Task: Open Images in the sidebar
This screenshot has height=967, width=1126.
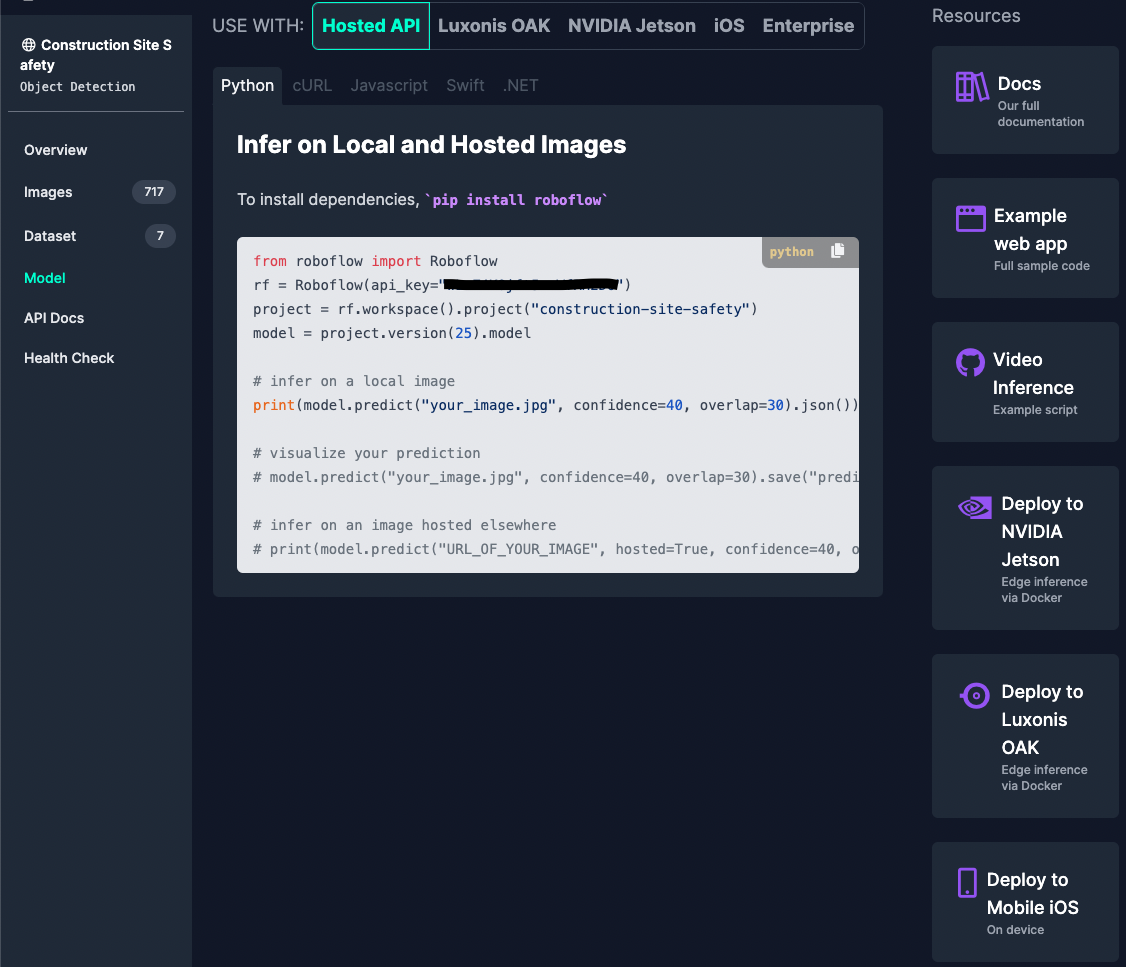Action: [x=48, y=192]
